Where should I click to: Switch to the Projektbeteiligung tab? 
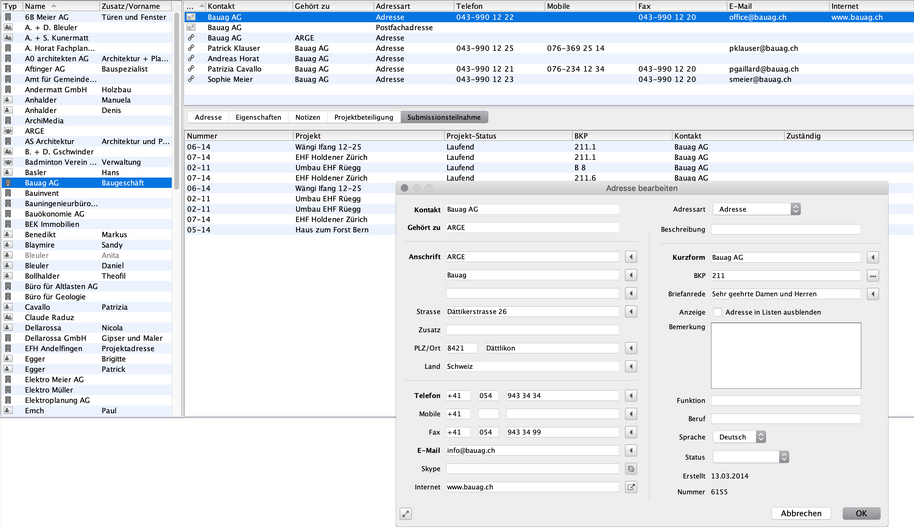click(363, 117)
